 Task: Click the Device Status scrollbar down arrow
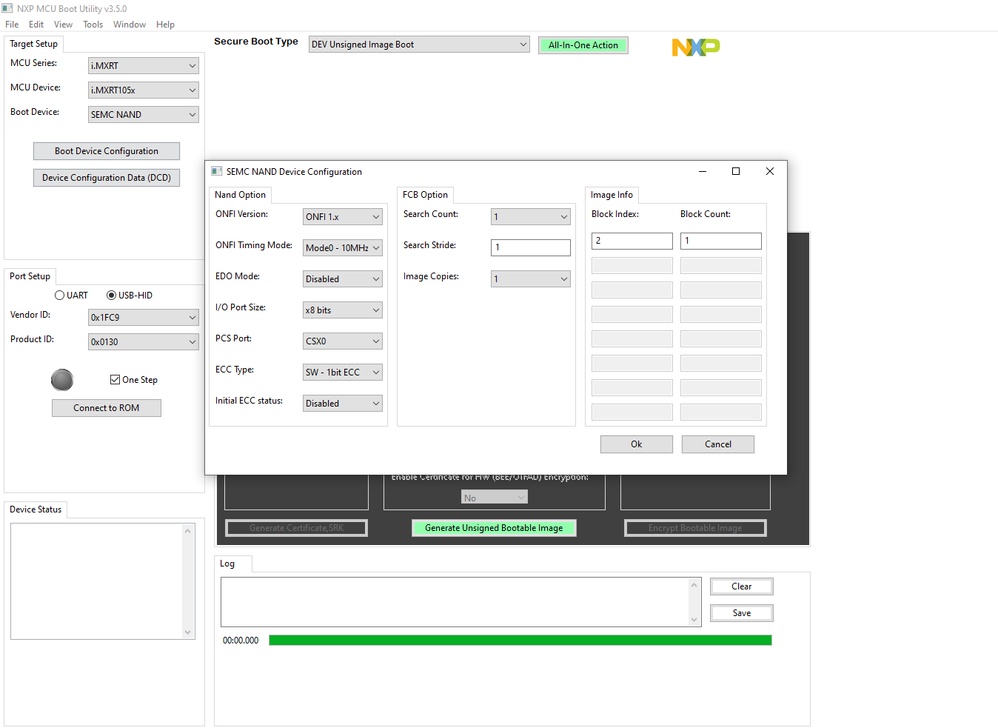(x=188, y=633)
